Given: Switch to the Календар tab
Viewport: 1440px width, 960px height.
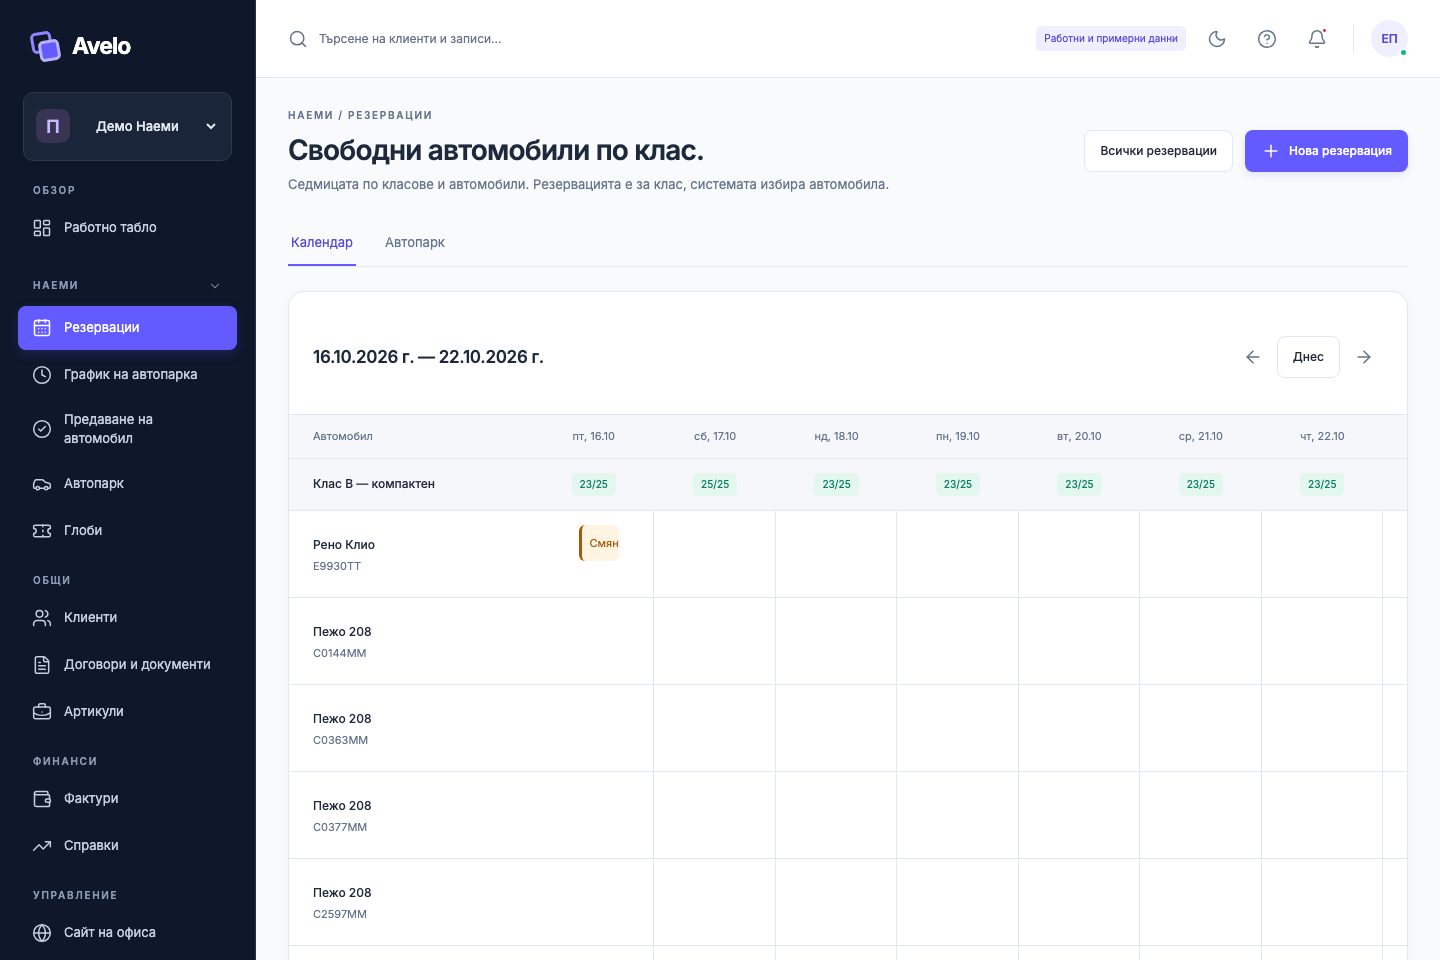Looking at the screenshot, I should pos(322,243).
